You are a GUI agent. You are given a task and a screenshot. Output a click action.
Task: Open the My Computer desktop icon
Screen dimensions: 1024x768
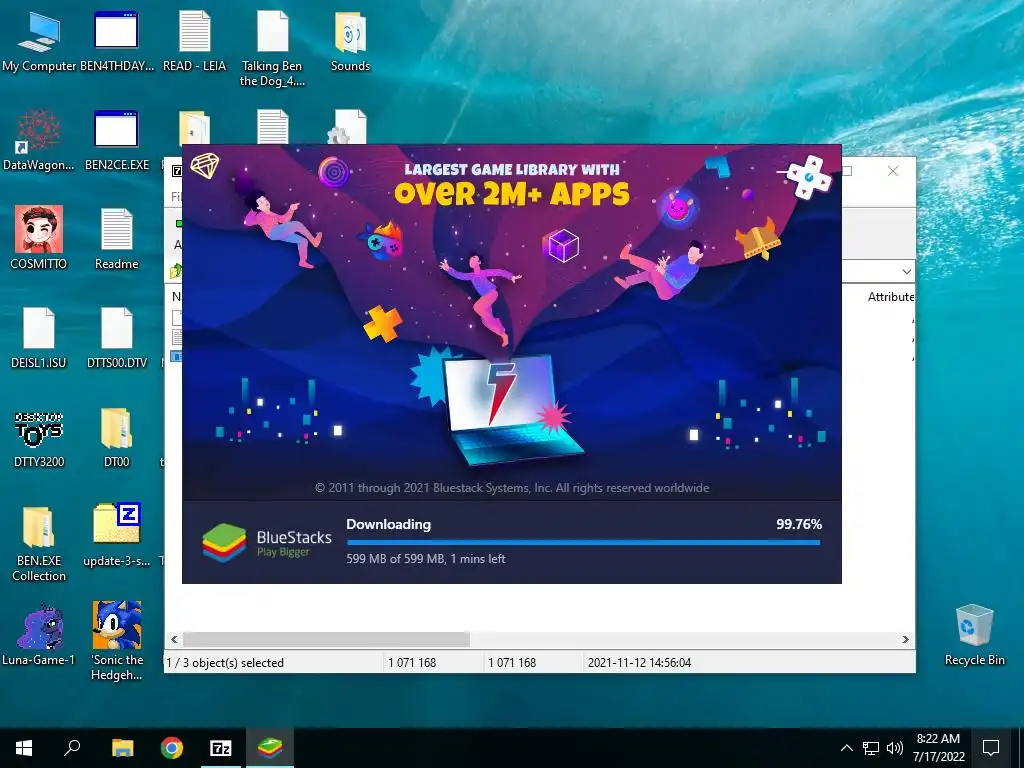coord(39,40)
